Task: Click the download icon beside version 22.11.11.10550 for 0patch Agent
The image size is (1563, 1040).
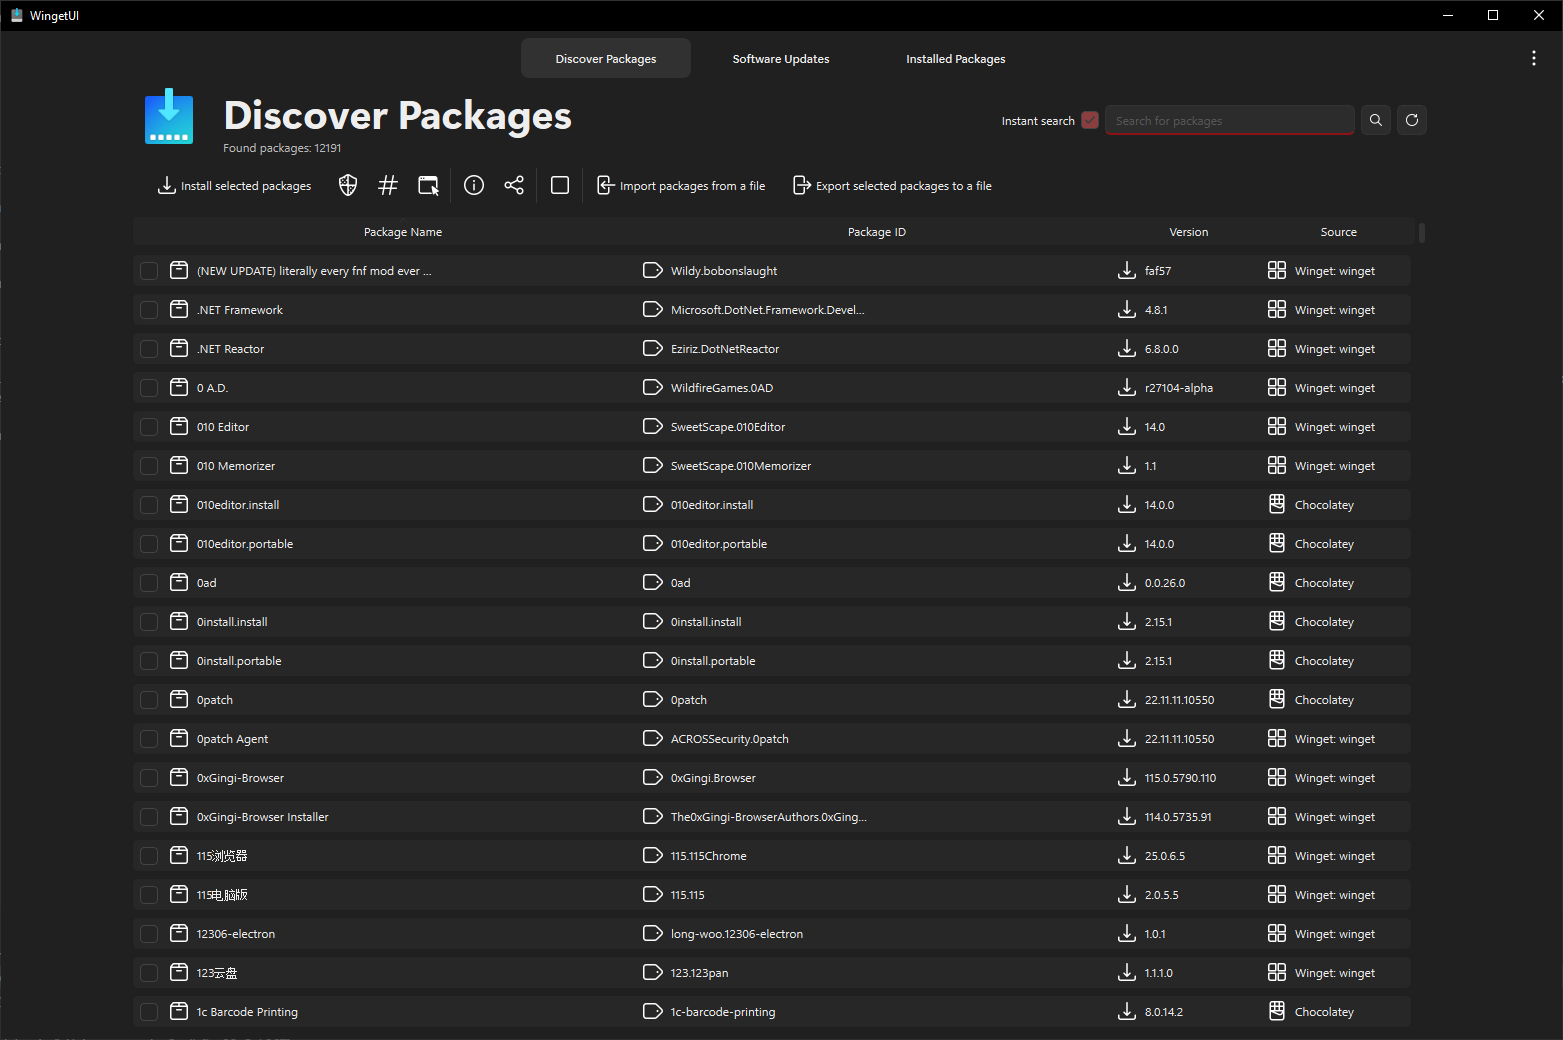Action: [1126, 738]
